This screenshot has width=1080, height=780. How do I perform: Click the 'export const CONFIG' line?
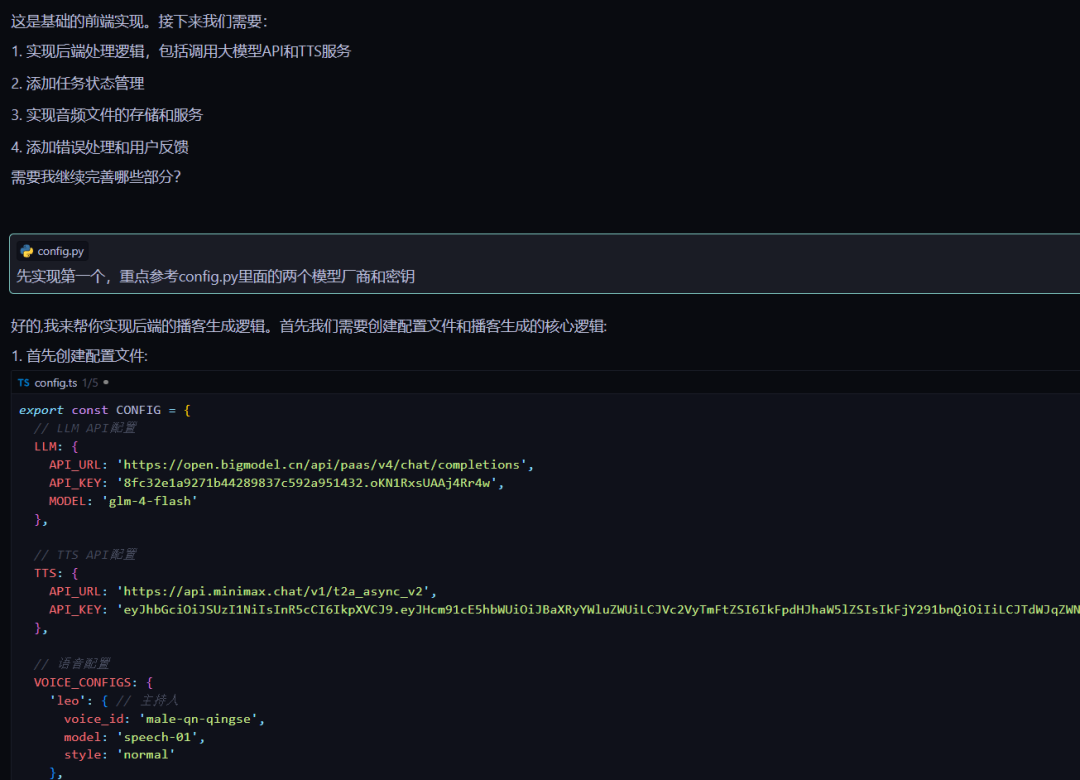(104, 410)
